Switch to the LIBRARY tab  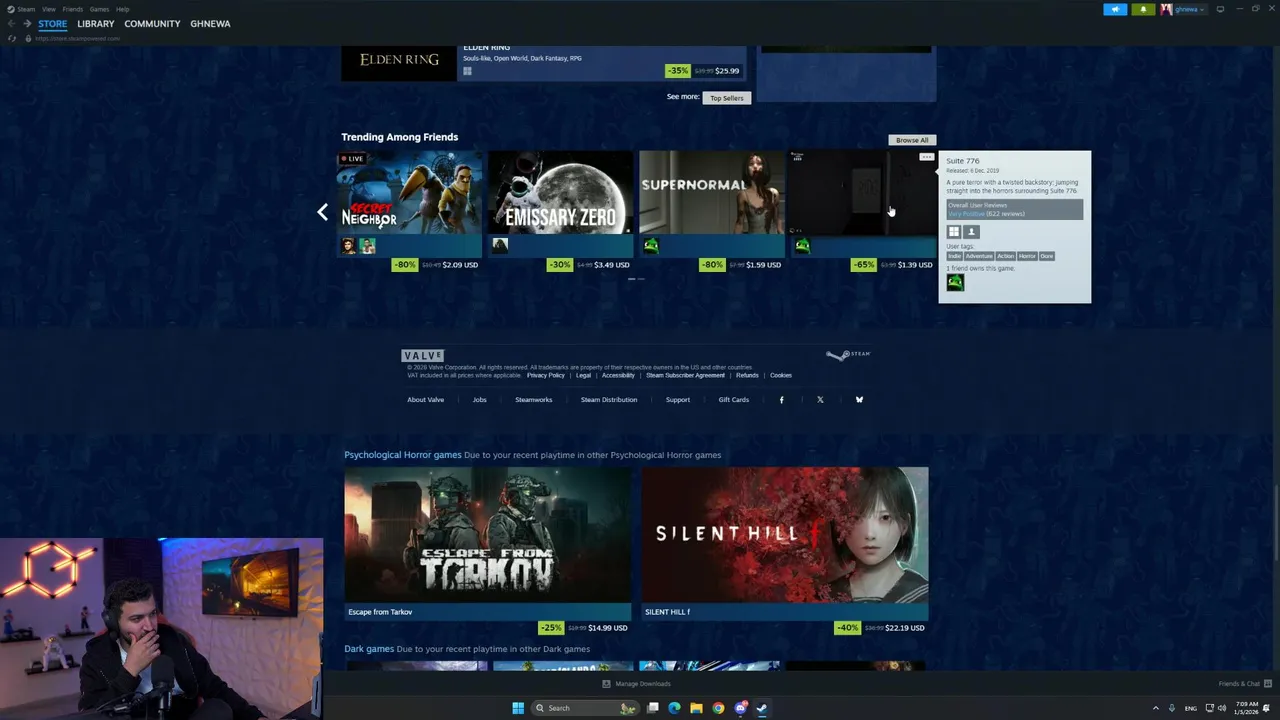coord(95,23)
